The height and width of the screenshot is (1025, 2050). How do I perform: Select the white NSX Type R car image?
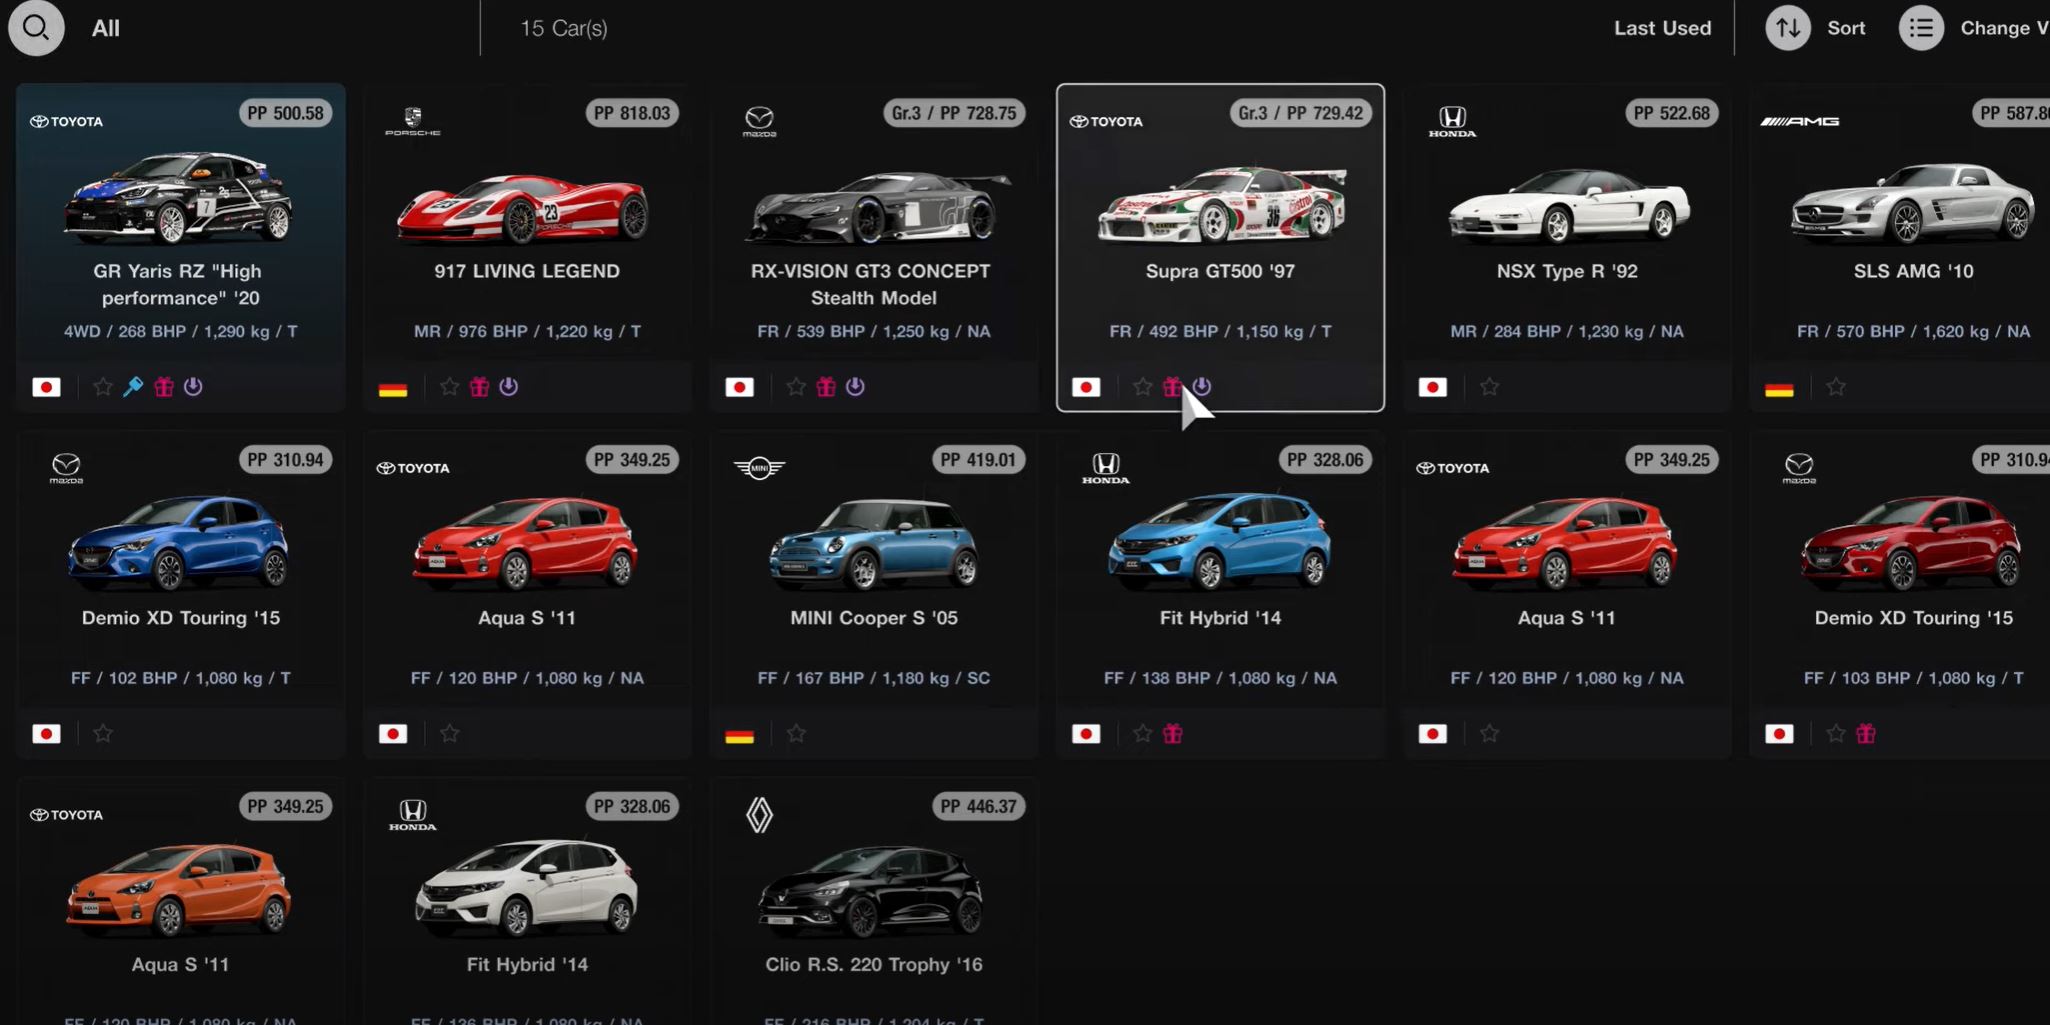pos(1568,208)
